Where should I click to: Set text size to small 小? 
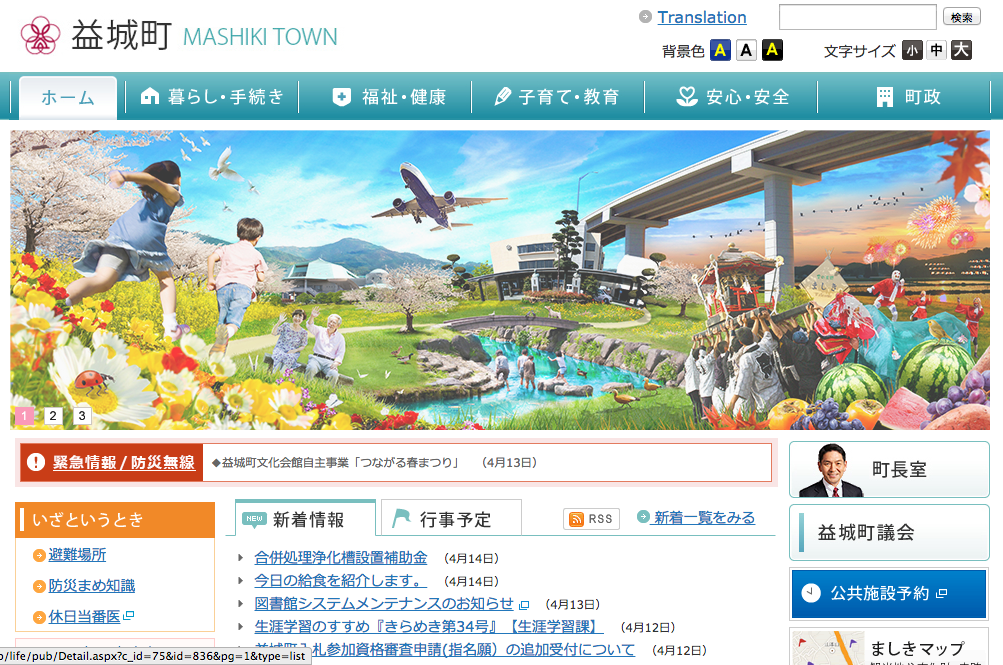[912, 51]
